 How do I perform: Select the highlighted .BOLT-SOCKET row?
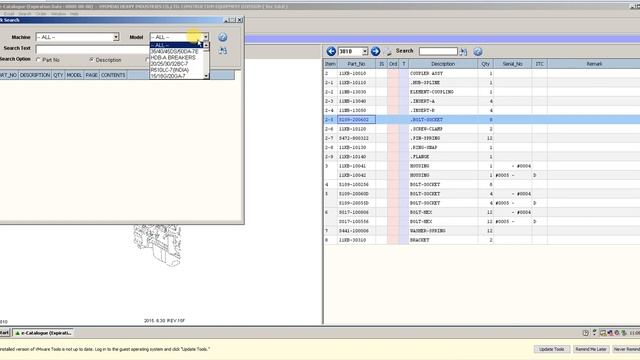[x=482, y=120]
